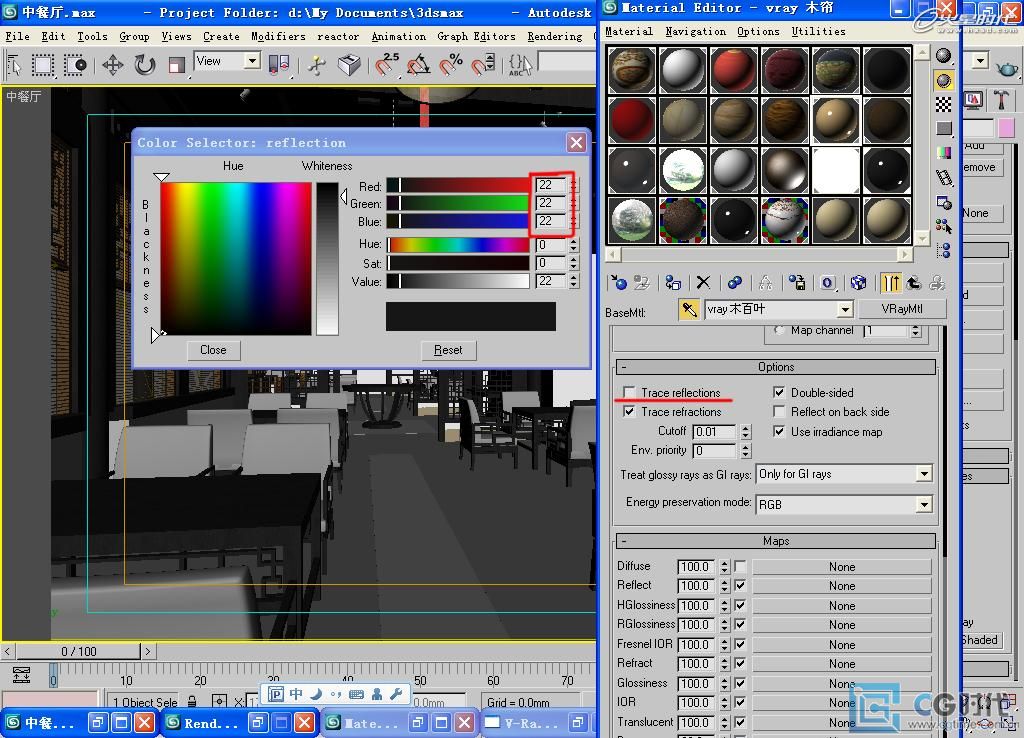Collapse the Maps rollout

click(776, 541)
